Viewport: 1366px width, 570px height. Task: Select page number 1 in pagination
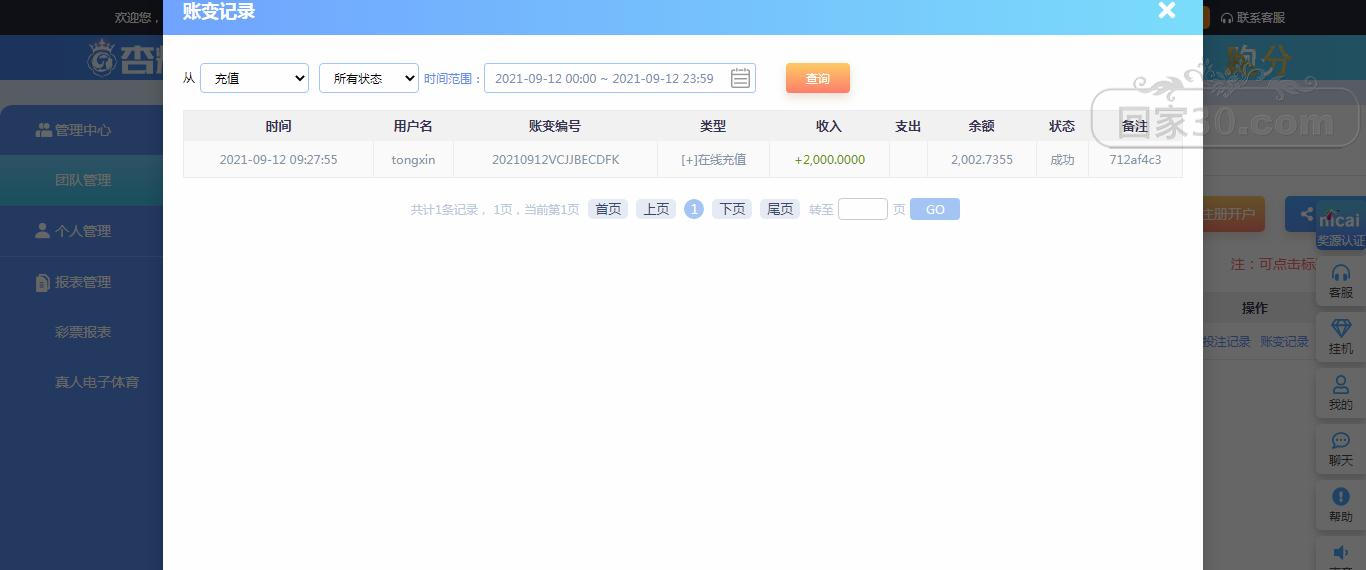pos(694,209)
